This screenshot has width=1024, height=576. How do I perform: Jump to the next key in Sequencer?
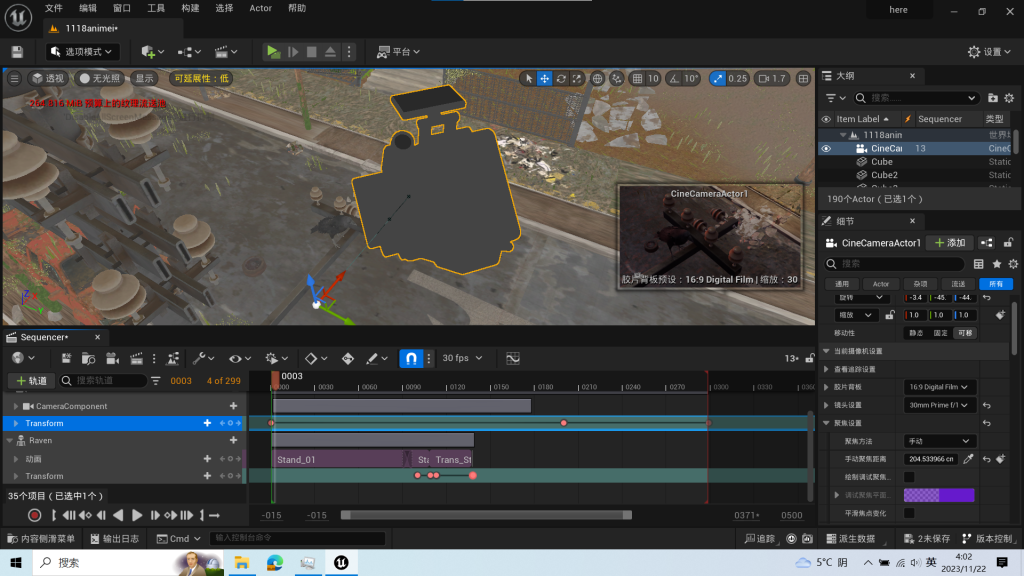pyautogui.click(x=170, y=515)
